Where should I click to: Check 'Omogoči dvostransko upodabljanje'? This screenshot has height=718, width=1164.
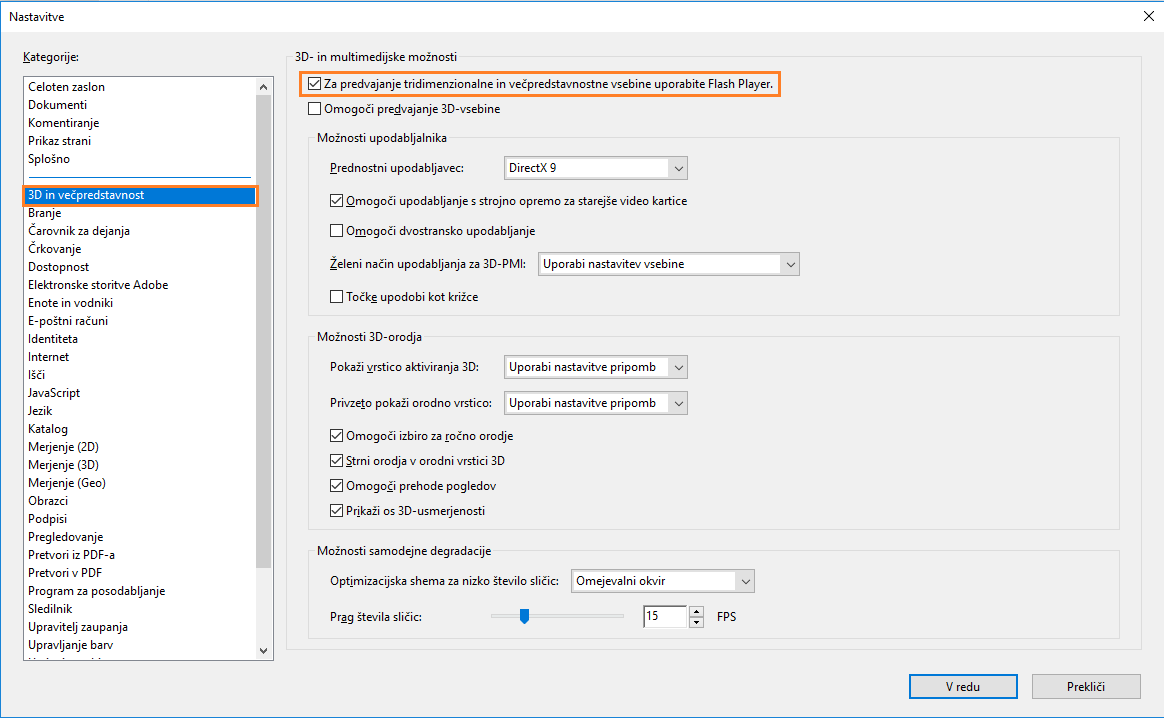(336, 231)
